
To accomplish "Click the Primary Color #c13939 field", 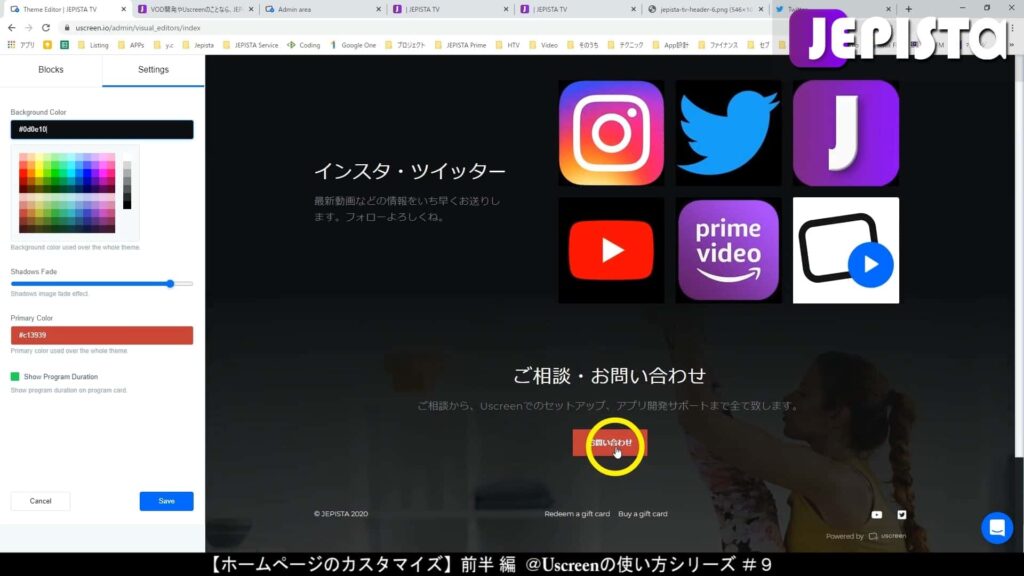I will pyautogui.click(x=102, y=335).
